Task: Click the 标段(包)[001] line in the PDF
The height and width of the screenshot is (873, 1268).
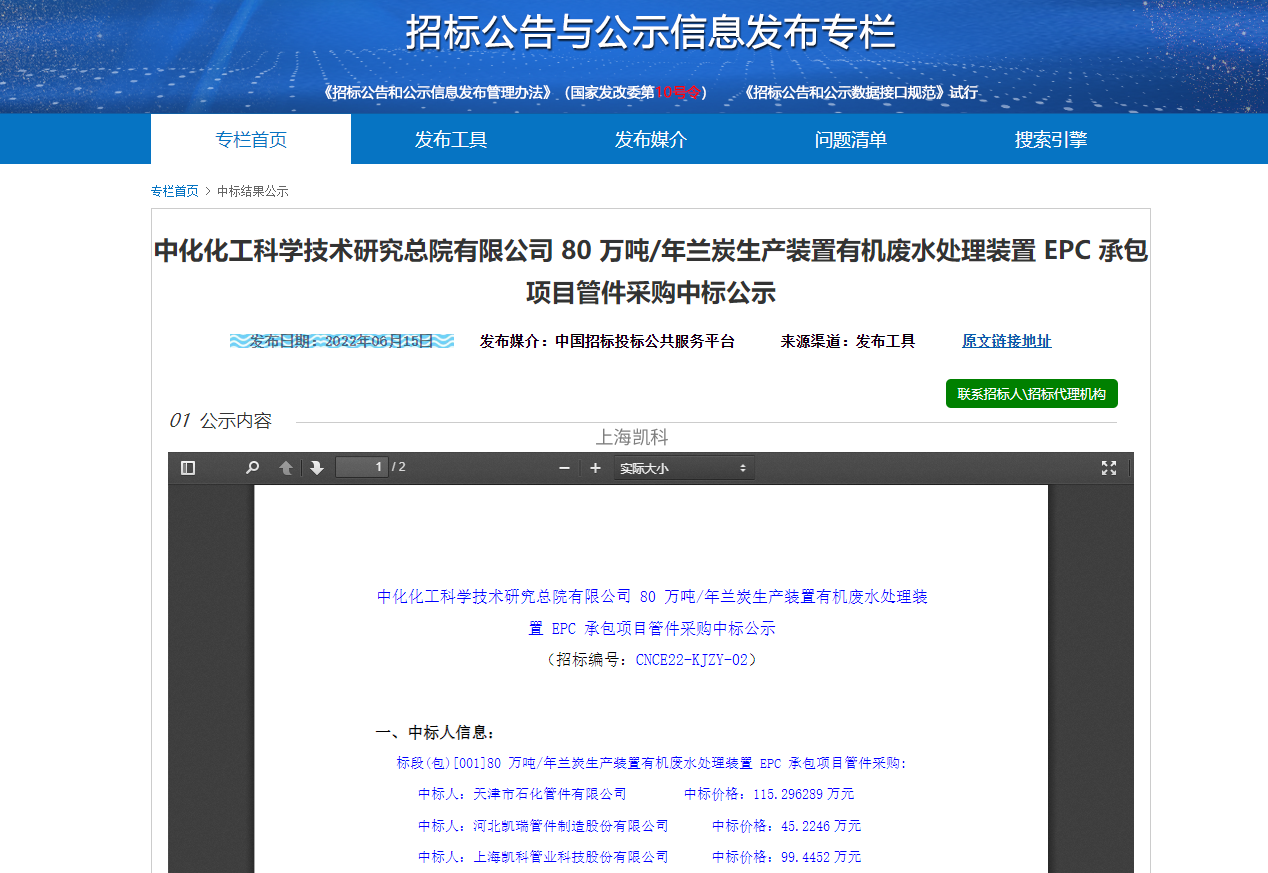Action: click(x=651, y=763)
